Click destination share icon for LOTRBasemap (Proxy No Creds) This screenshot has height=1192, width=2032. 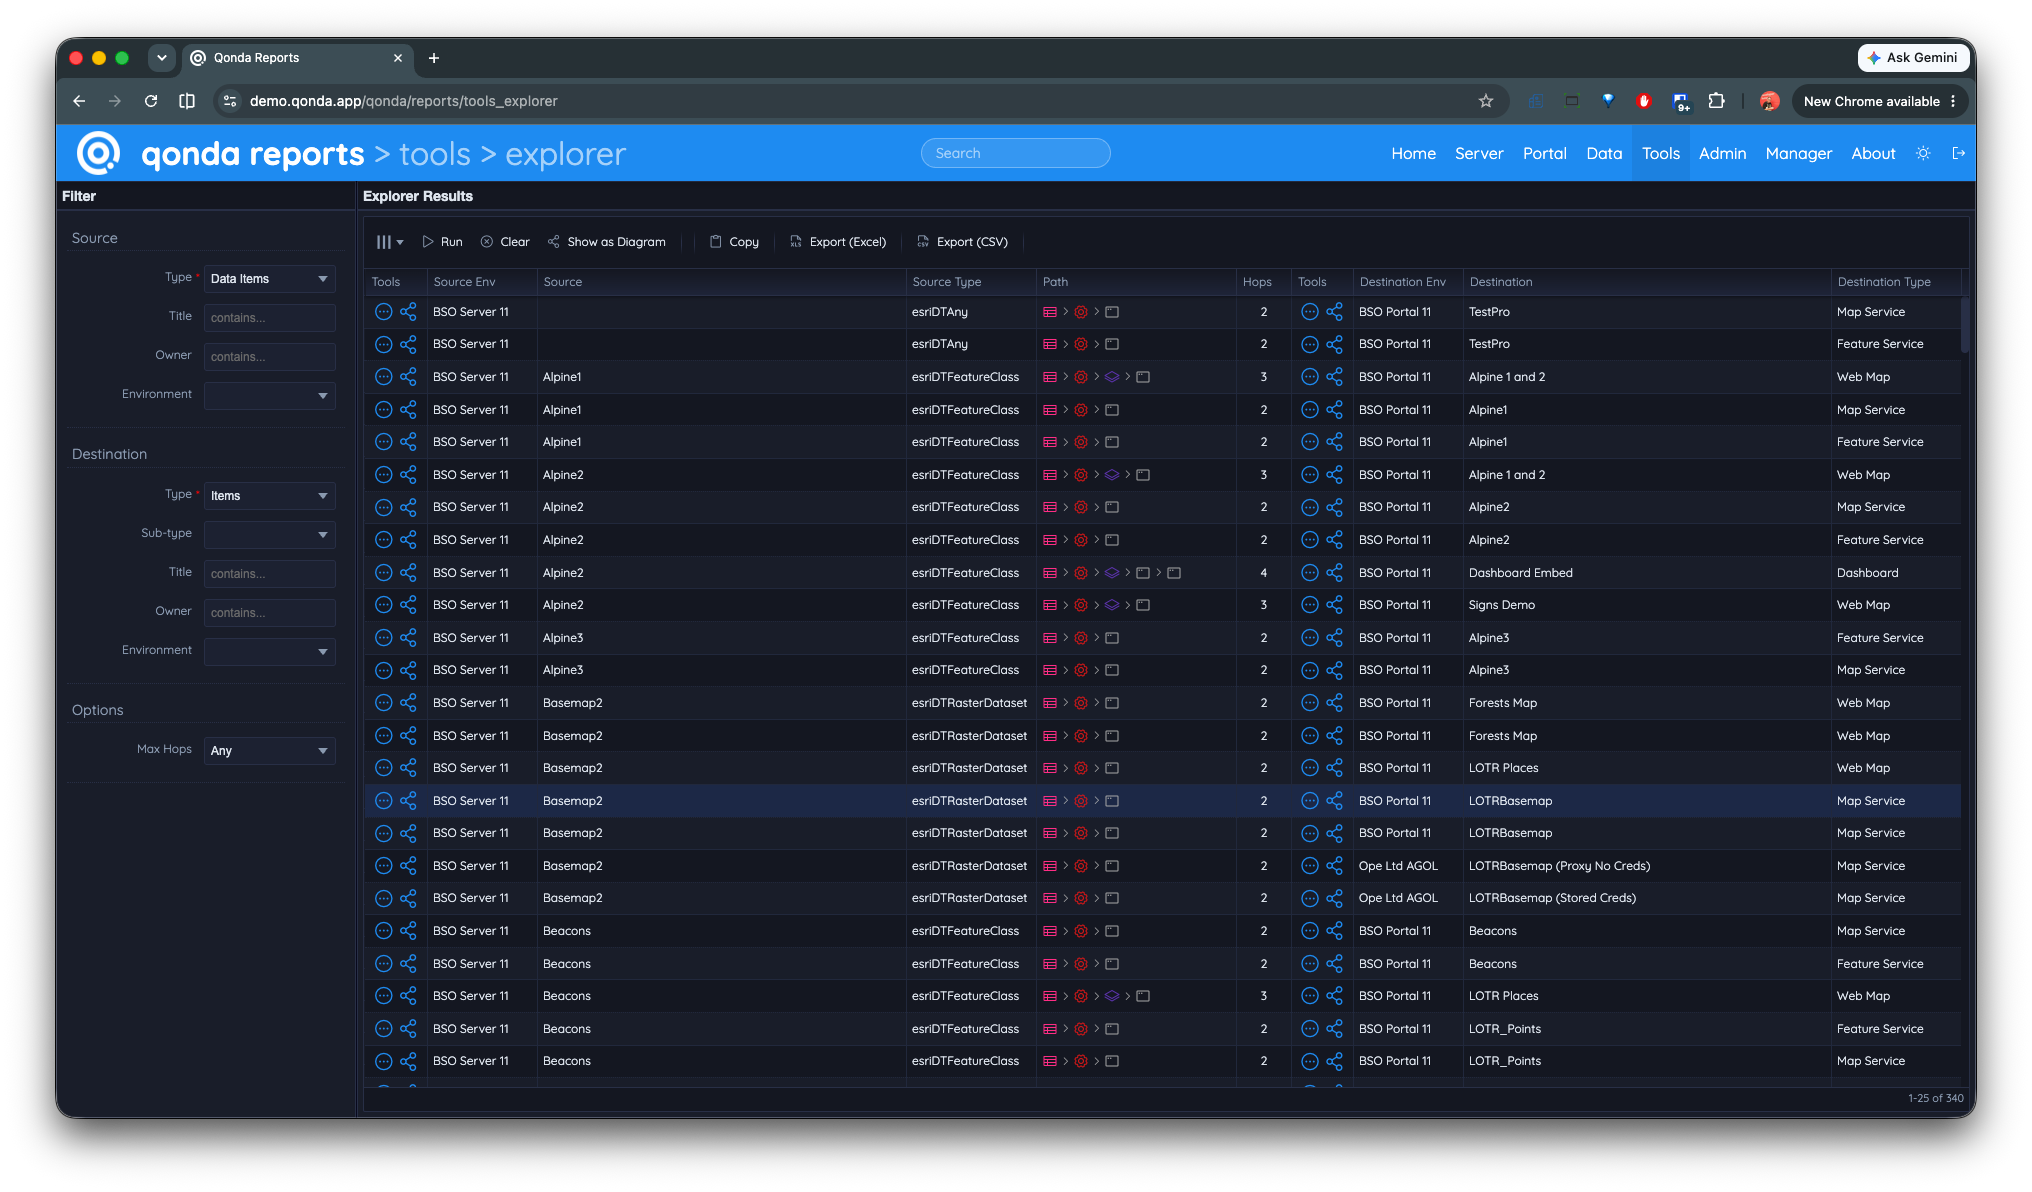pyautogui.click(x=1334, y=866)
